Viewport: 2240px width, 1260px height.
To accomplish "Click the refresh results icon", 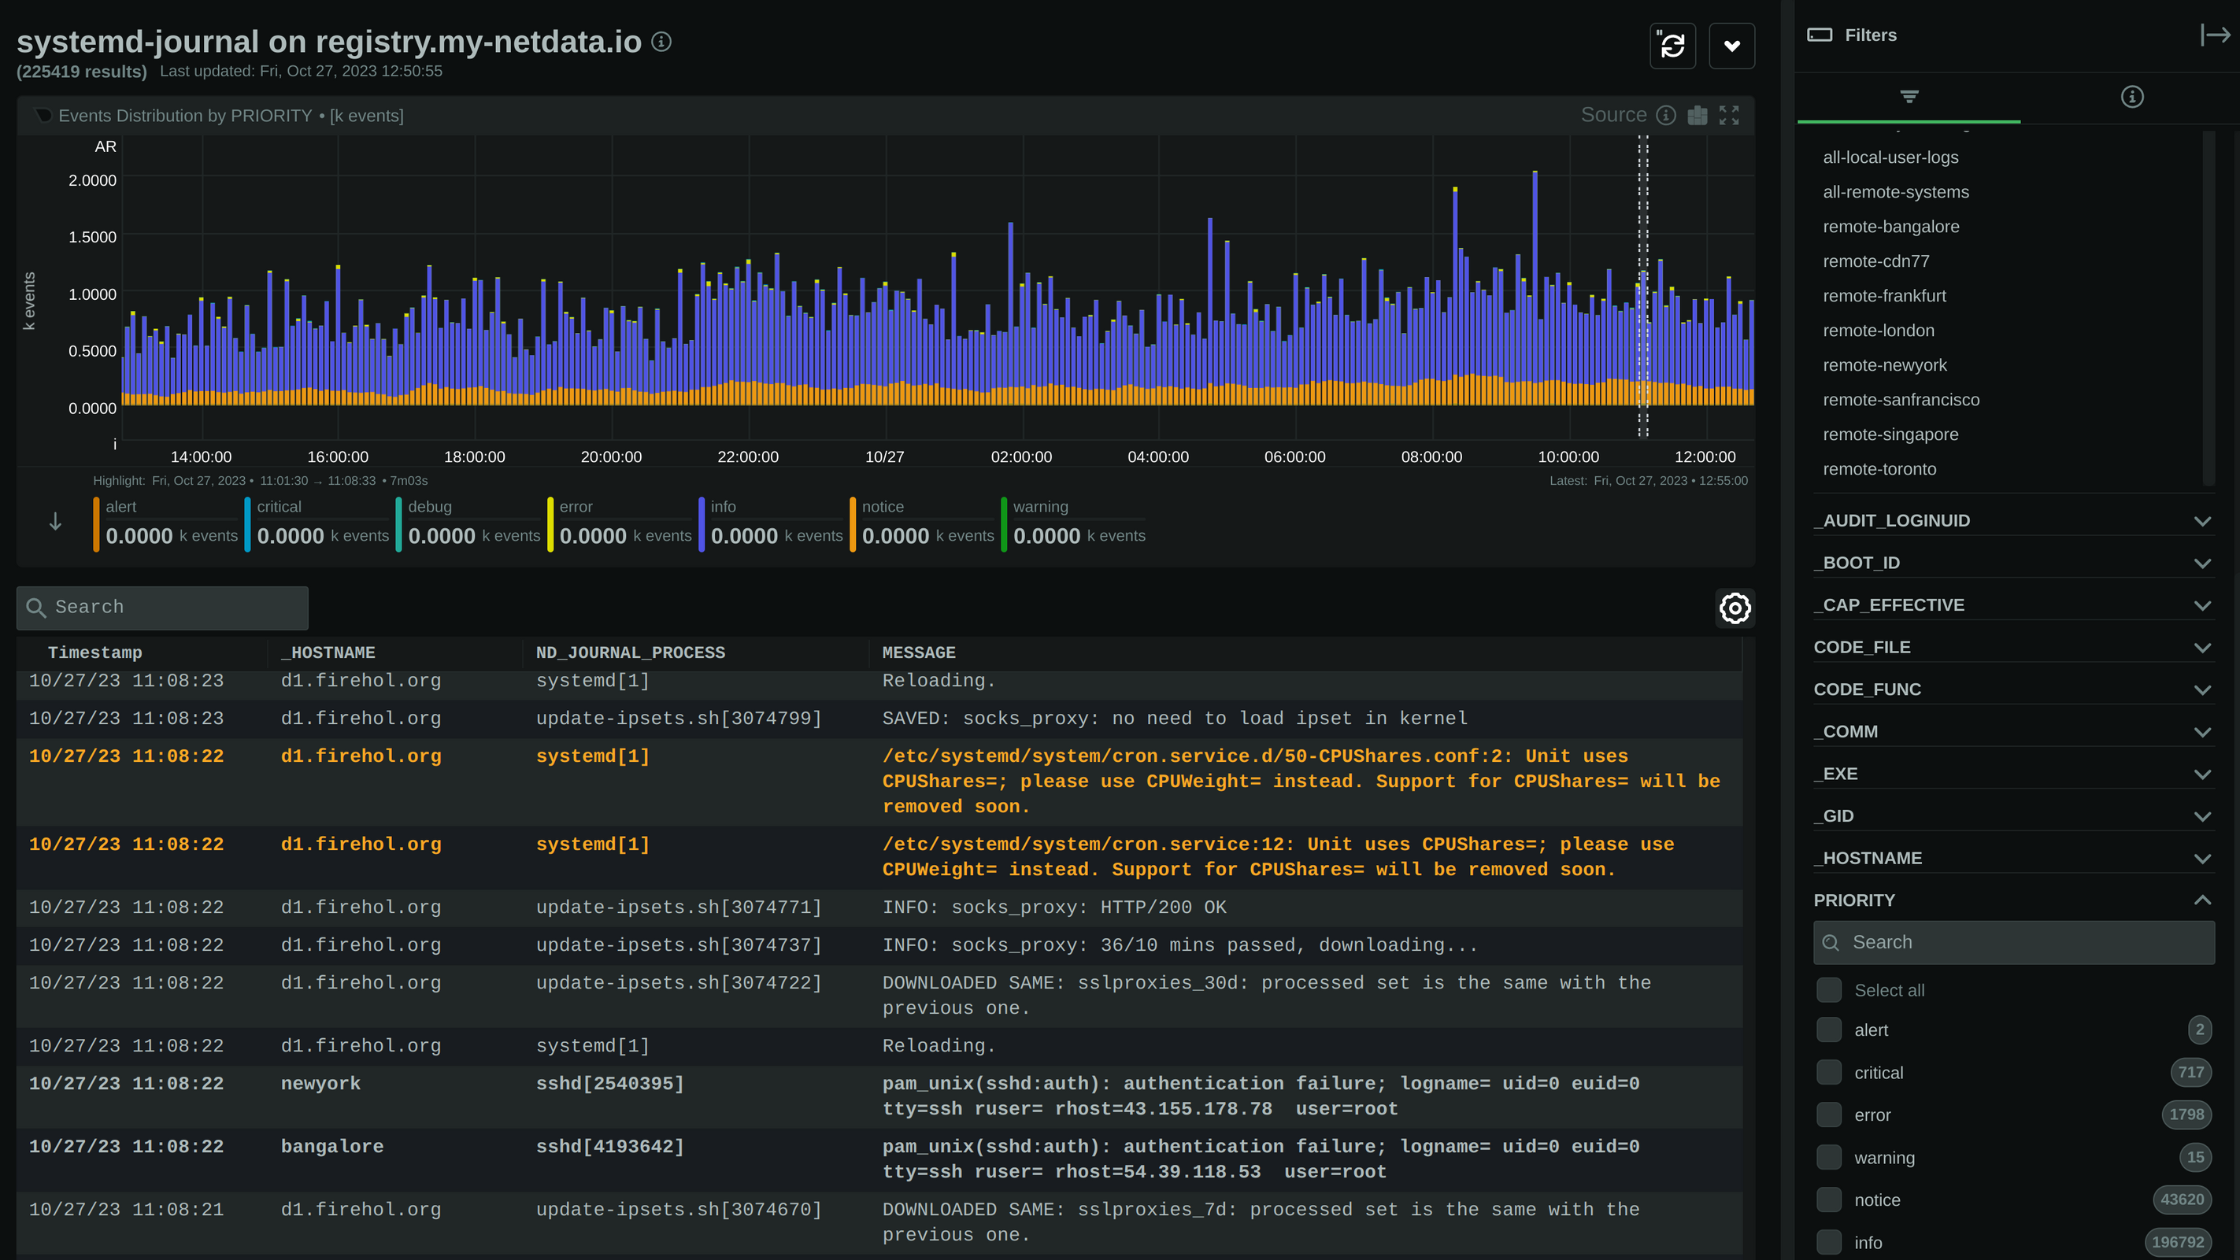I will (x=1672, y=45).
